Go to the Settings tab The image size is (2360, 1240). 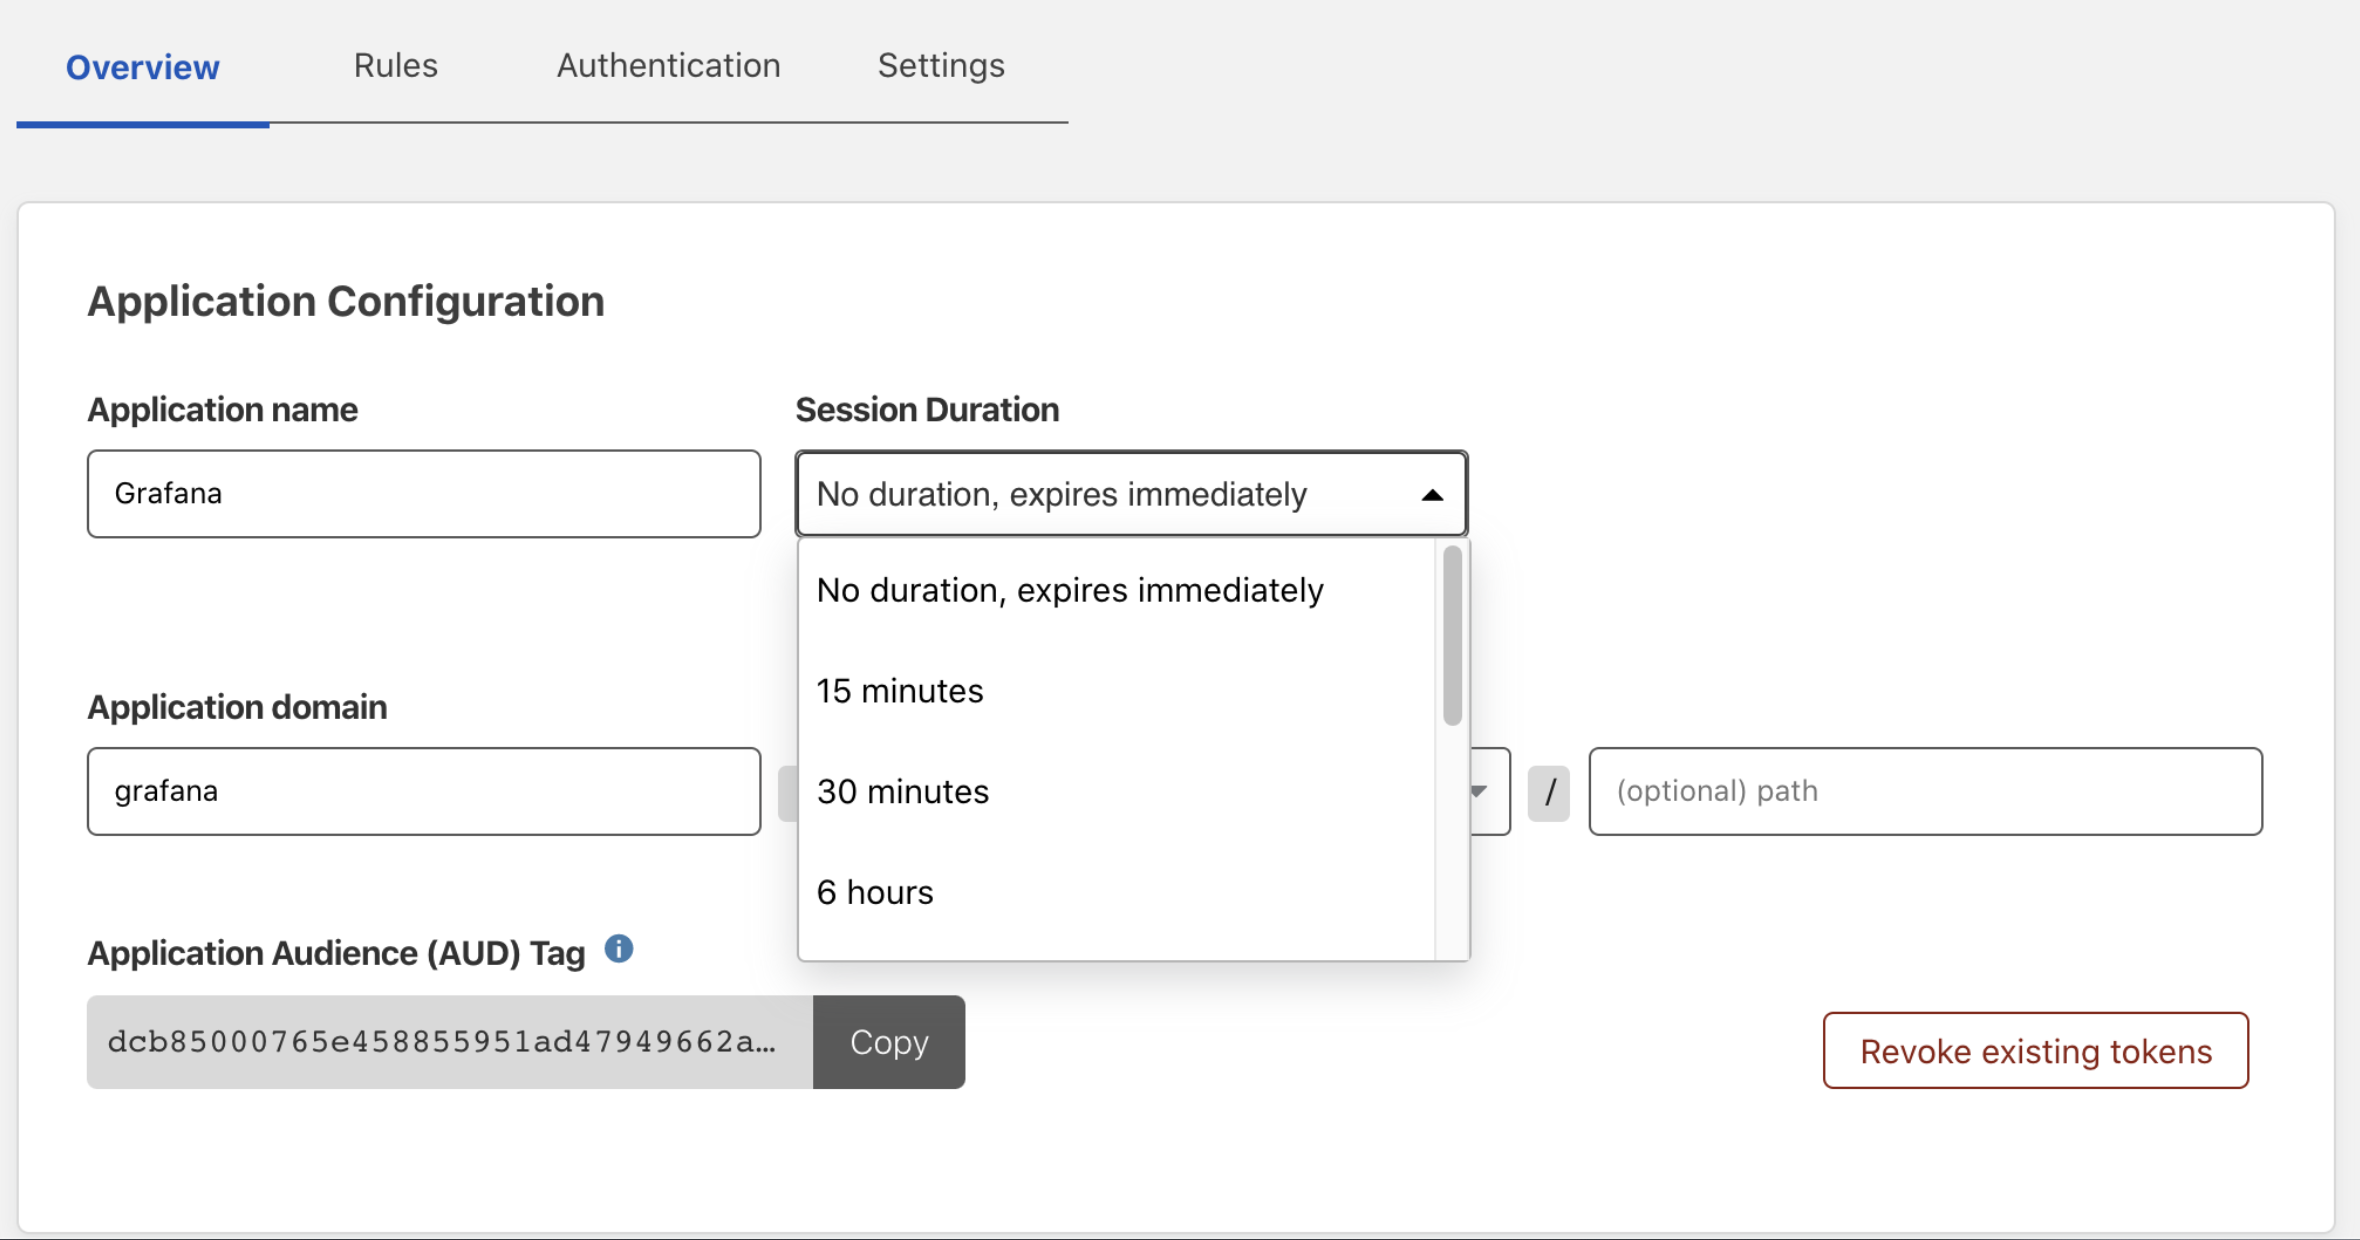click(941, 65)
